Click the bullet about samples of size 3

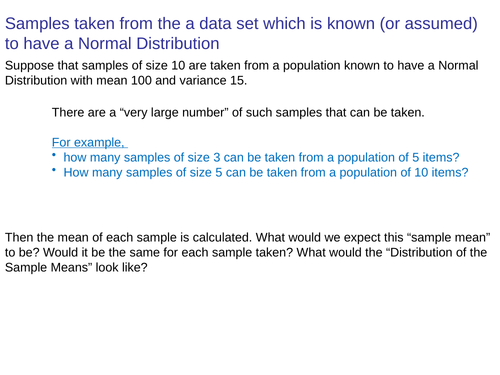261,157
